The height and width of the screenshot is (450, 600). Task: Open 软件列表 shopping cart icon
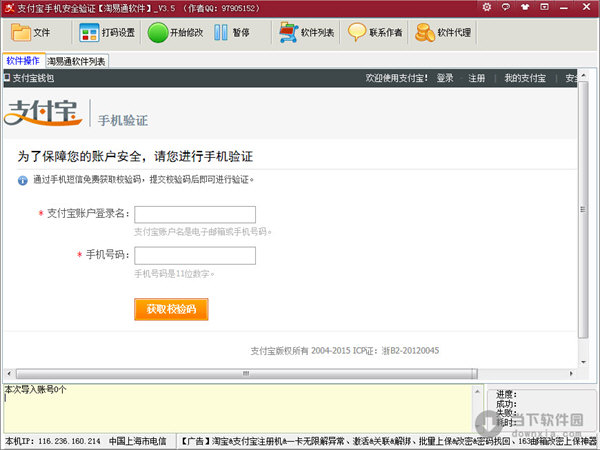tap(289, 33)
